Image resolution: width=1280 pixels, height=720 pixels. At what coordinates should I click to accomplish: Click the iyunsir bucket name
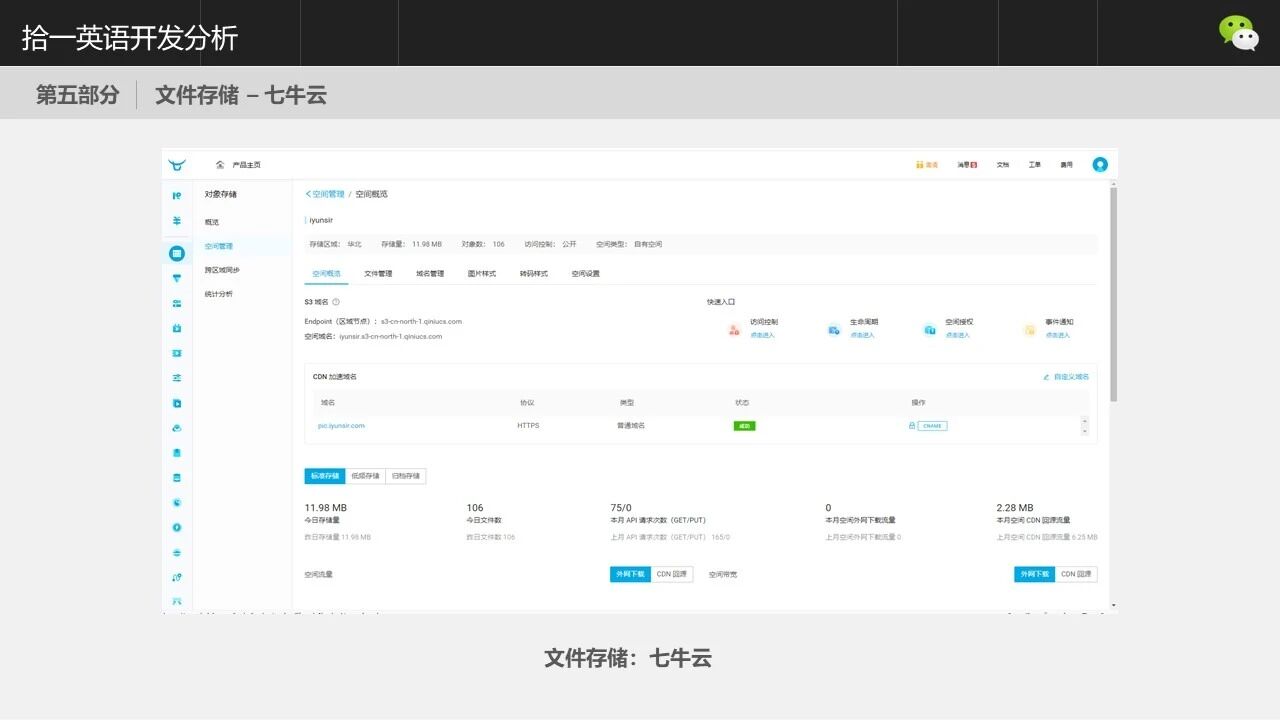pyautogui.click(x=321, y=220)
